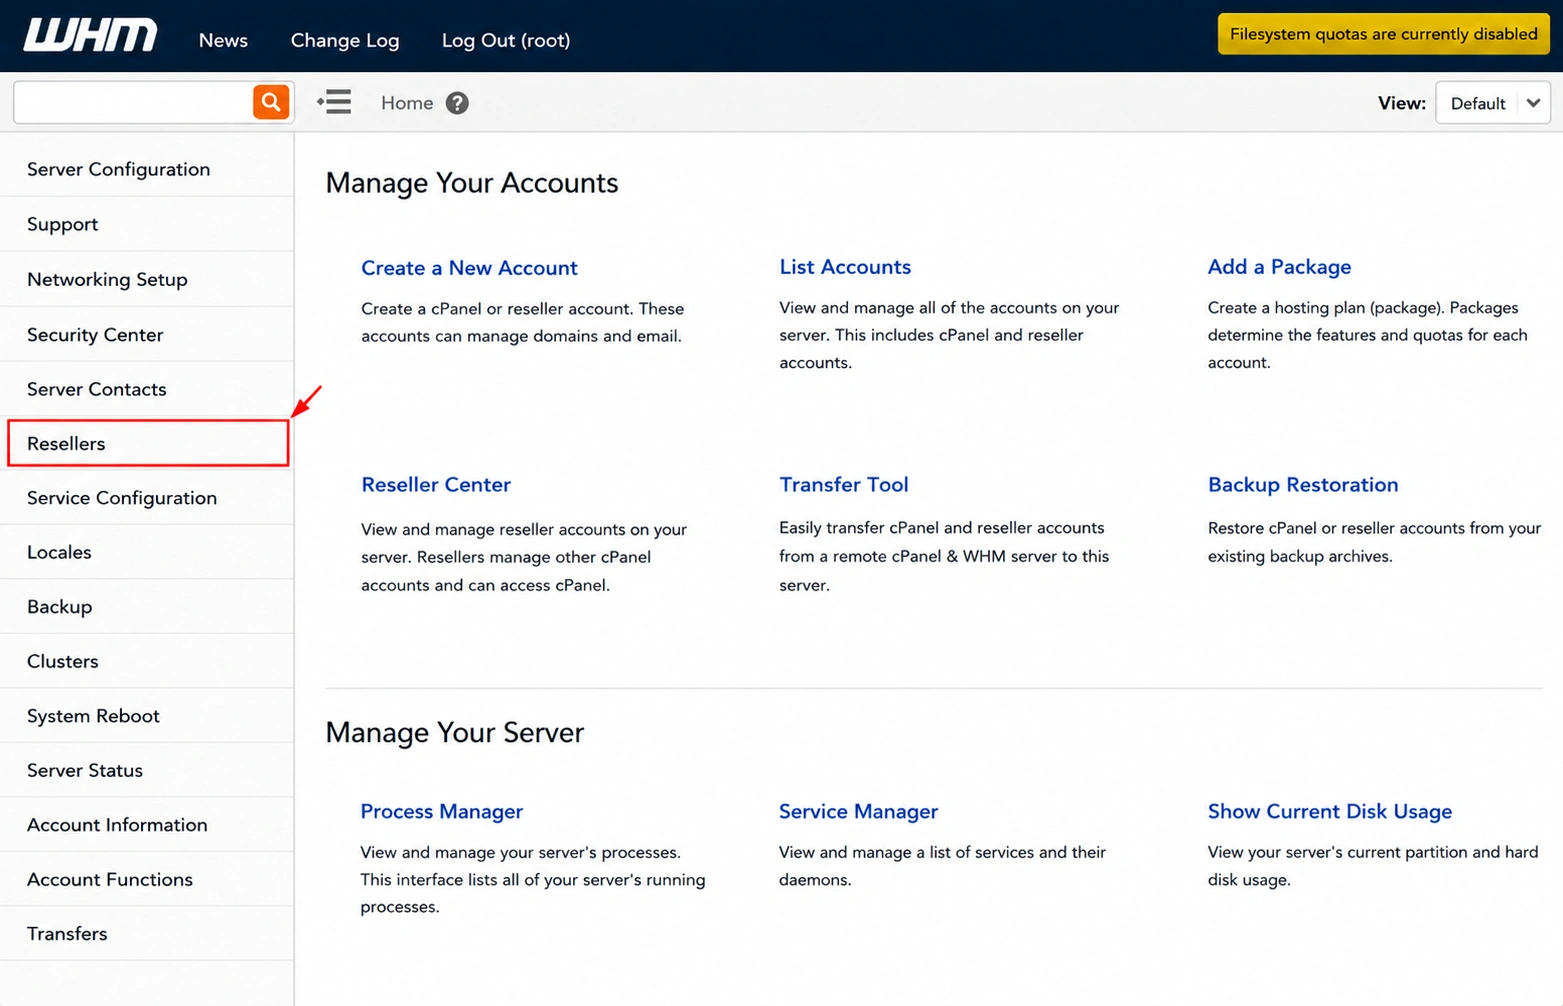Click the WHM logo
Viewport: 1563px width, 1006px height.
coord(90,35)
